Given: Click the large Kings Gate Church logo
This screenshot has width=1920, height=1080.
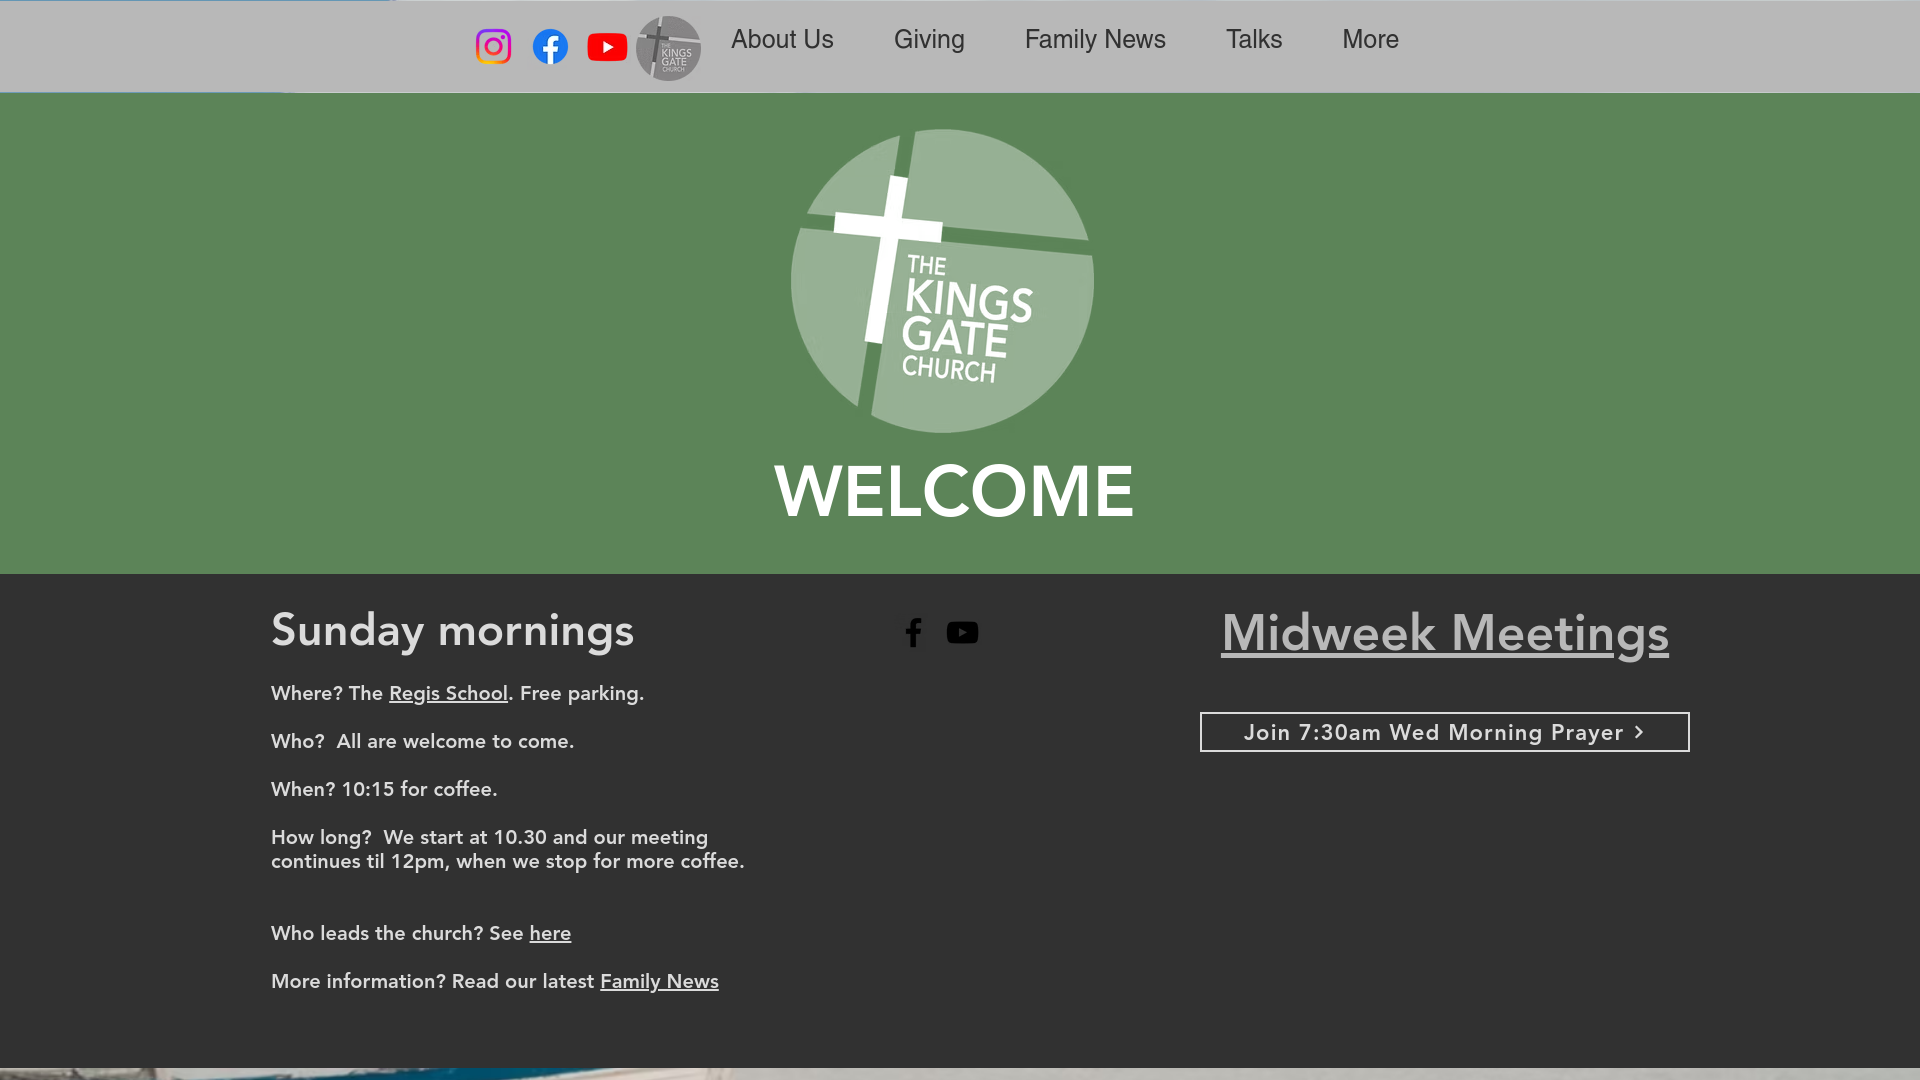Looking at the screenshot, I should [x=942, y=281].
